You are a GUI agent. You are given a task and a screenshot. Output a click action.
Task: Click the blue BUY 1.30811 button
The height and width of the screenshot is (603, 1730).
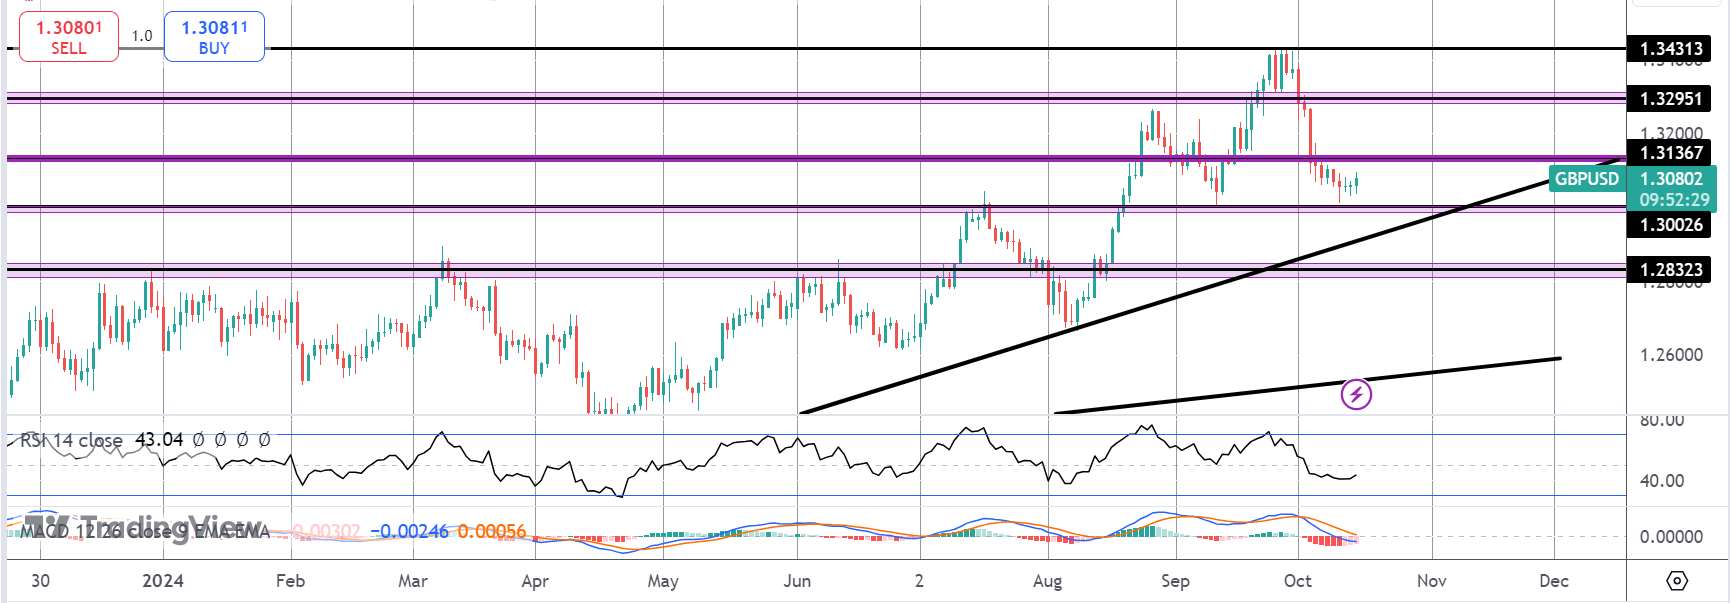[214, 37]
